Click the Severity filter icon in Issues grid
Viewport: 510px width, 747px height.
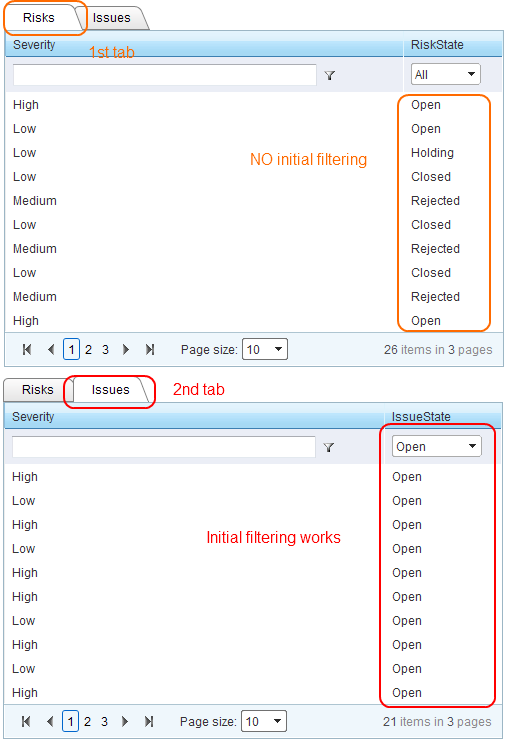pos(329,447)
